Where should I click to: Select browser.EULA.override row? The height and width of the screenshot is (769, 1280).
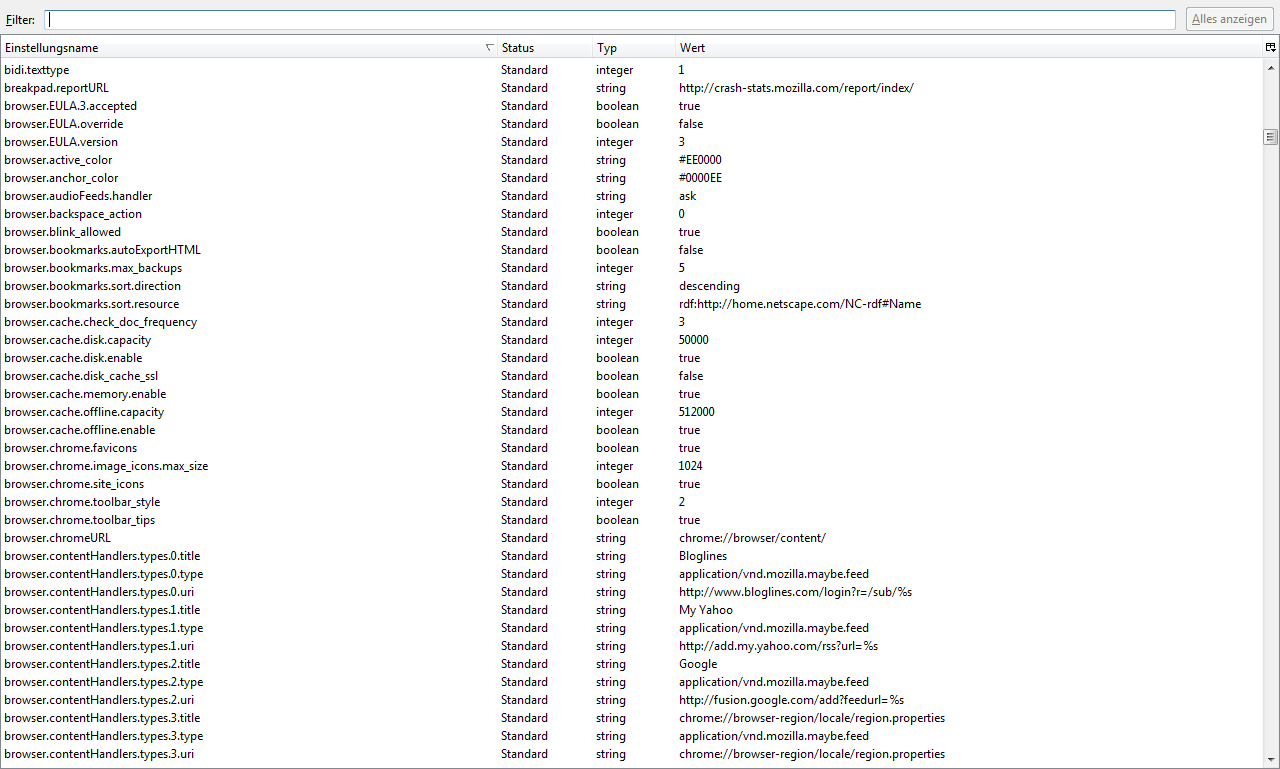point(632,124)
